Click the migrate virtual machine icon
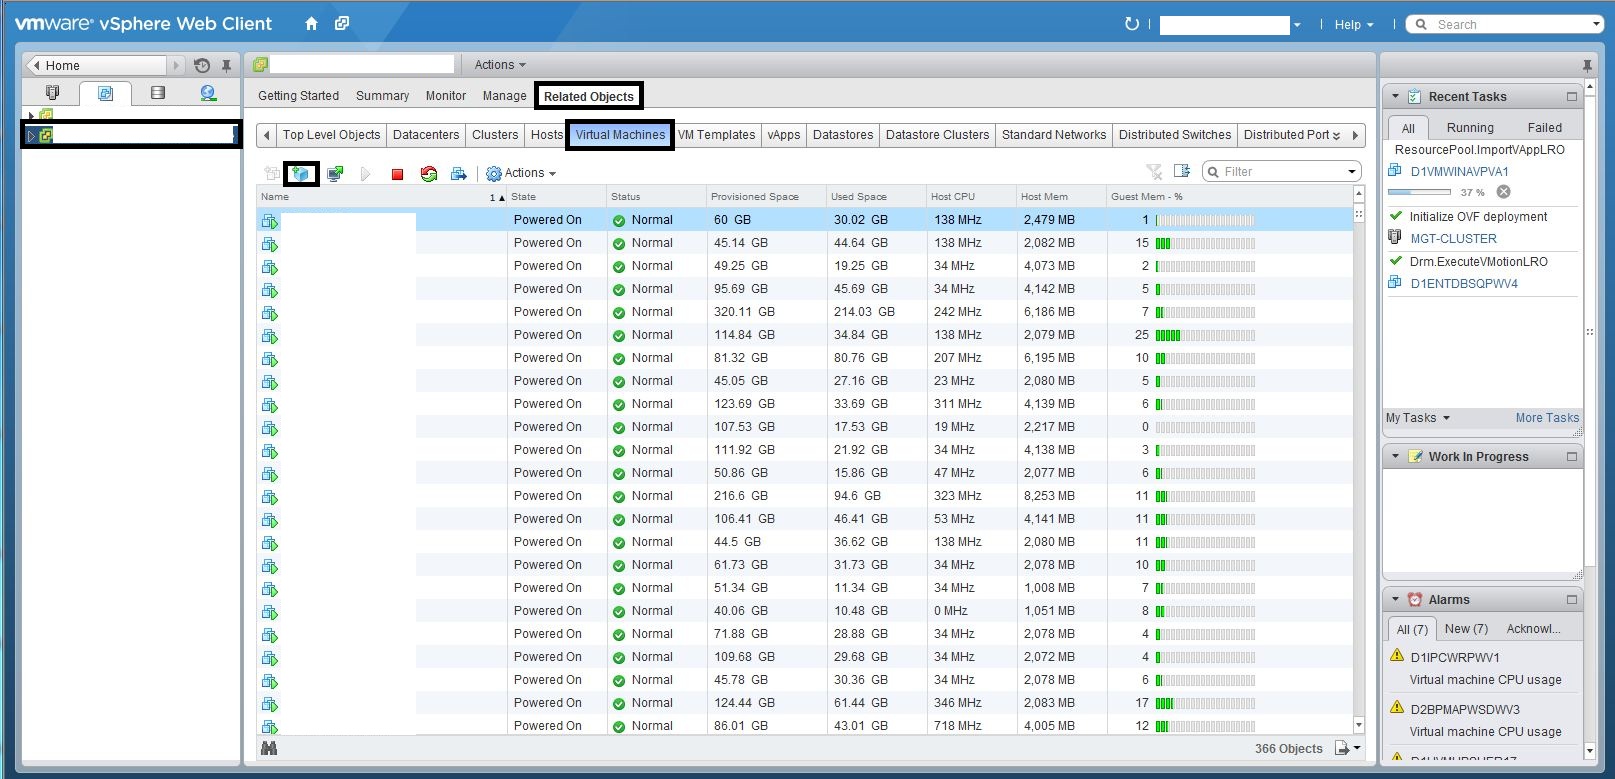Image resolution: width=1615 pixels, height=779 pixels. 459,174
